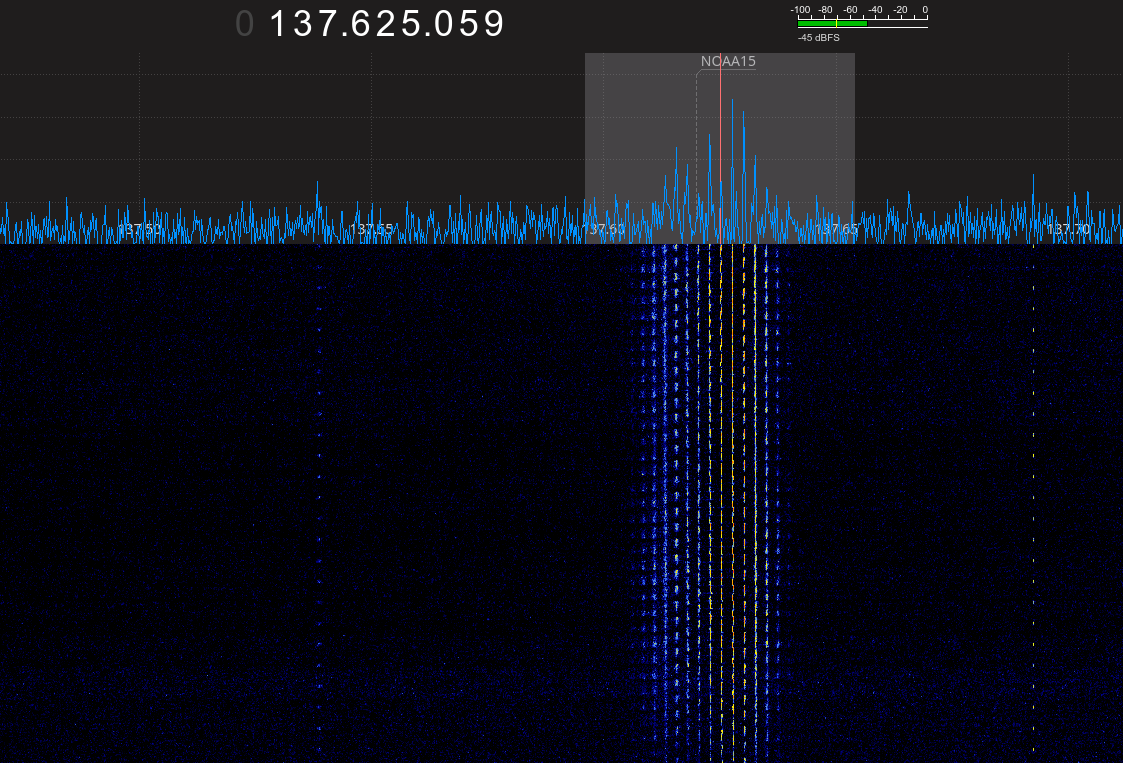Tune to the 137.50 frequency axis label
The width and height of the screenshot is (1123, 763).
(x=140, y=230)
